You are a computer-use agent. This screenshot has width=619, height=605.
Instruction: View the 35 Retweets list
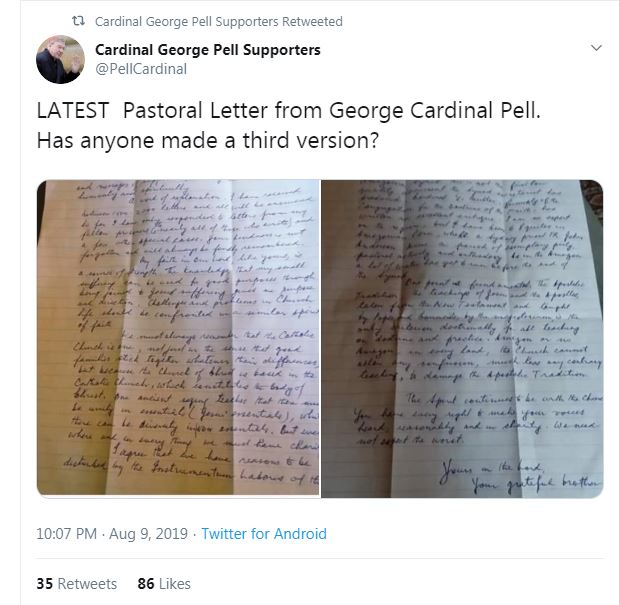(77, 584)
